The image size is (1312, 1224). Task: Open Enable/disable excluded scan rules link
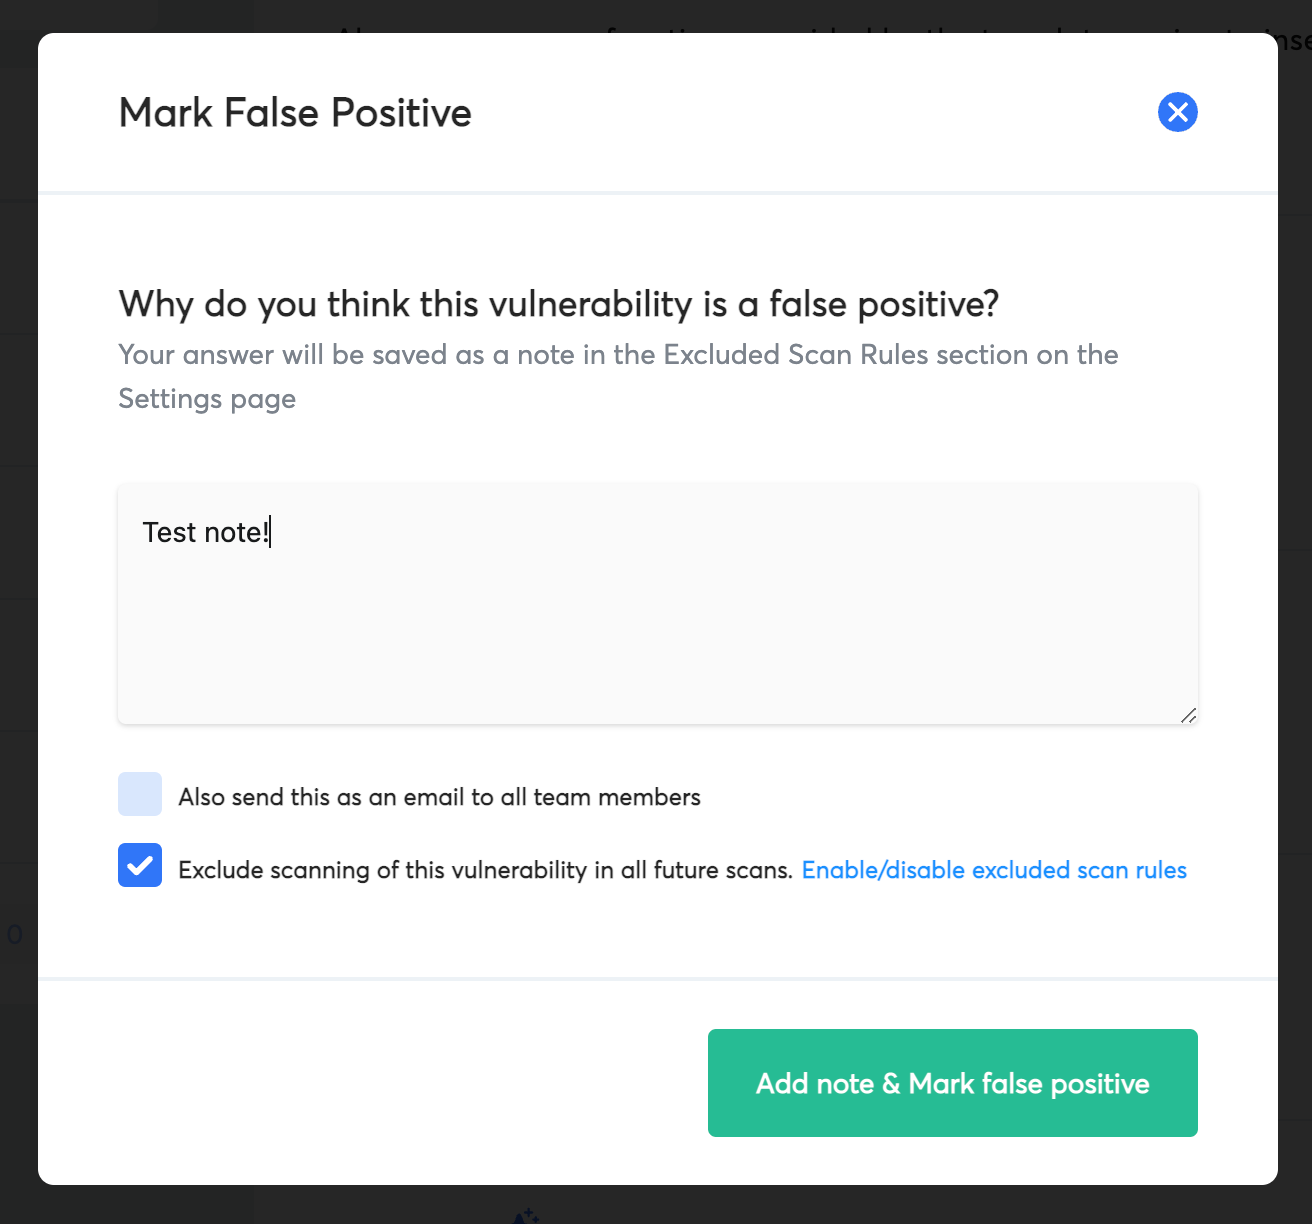(994, 870)
